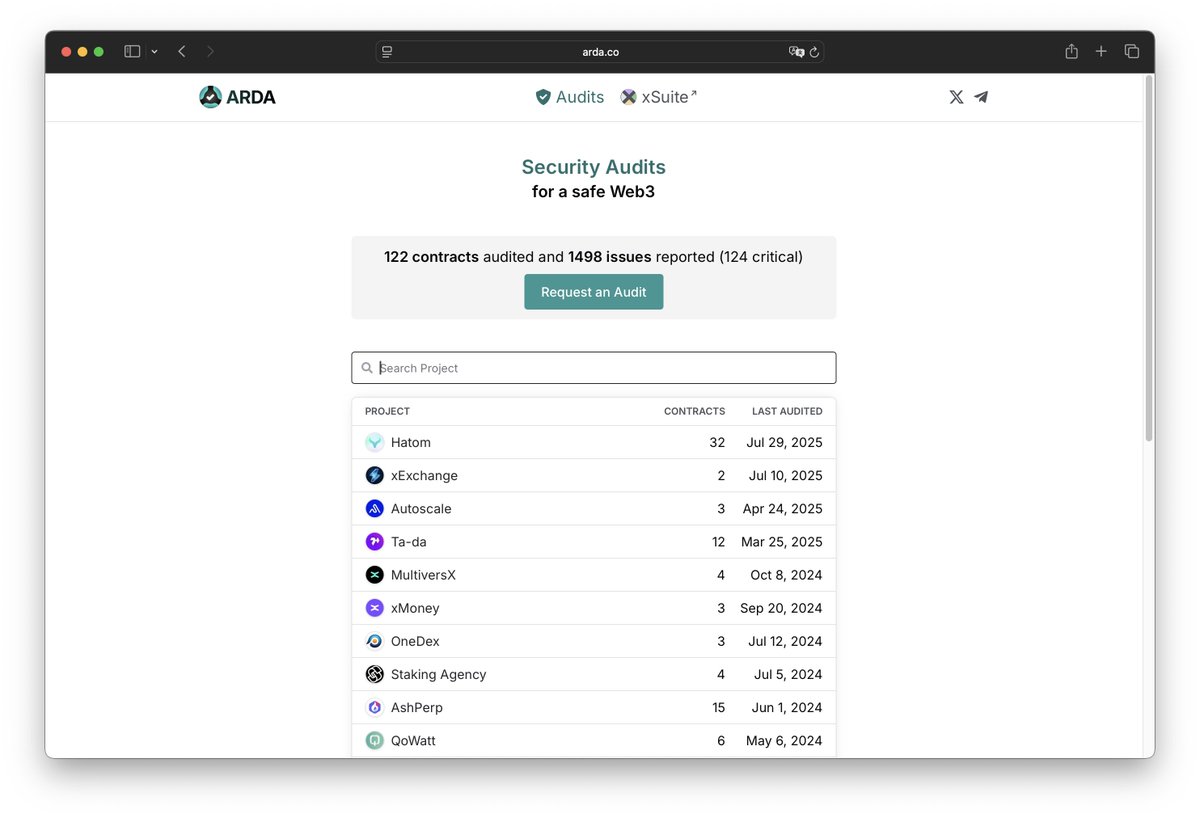Screen dimensions: 1200x818
Task: Click AshPerp's contract count 15
Action: pyautogui.click(x=718, y=707)
